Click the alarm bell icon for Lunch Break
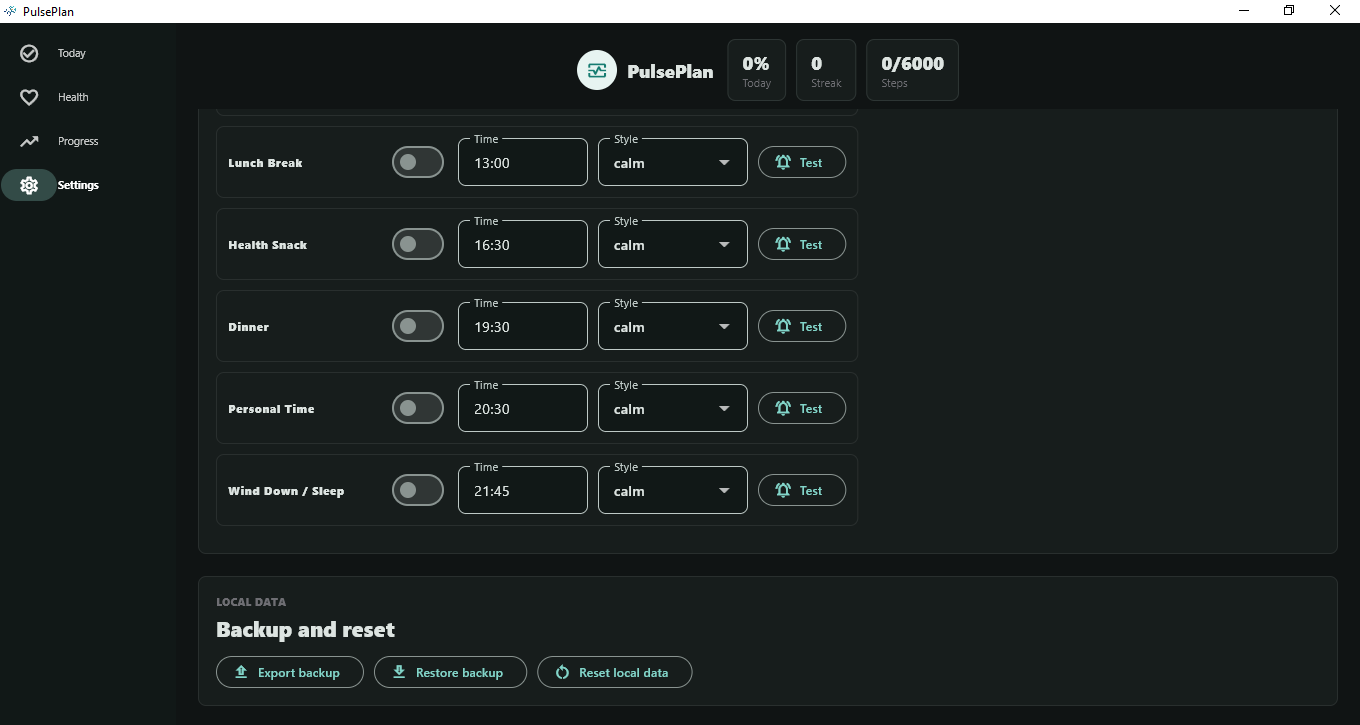1360x725 pixels. (783, 162)
